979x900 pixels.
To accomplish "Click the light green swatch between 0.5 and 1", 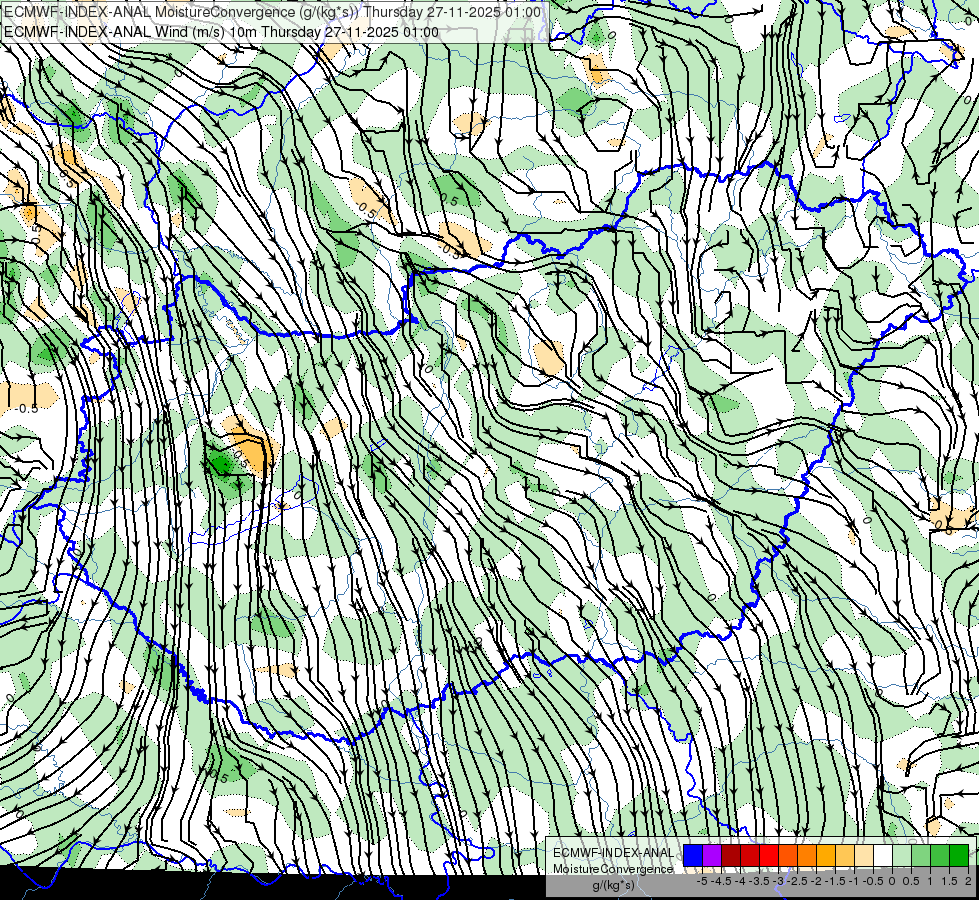I will (x=921, y=856).
